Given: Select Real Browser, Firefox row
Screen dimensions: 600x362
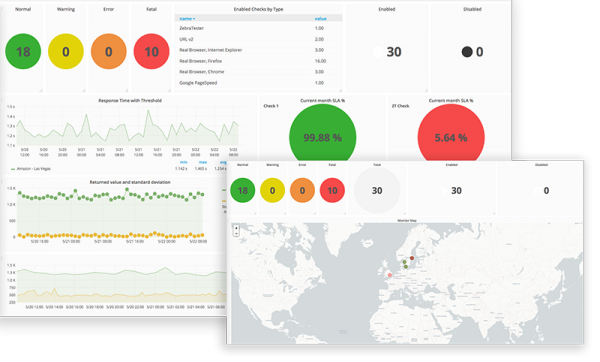Looking at the screenshot, I should click(259, 61).
